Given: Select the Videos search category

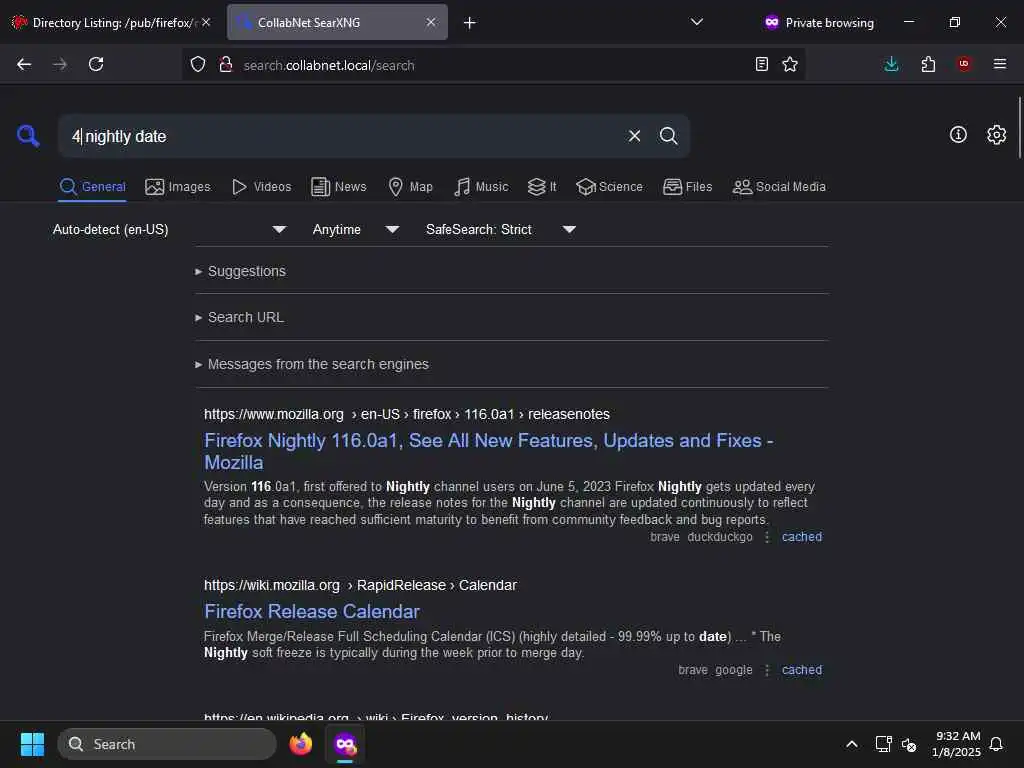Looking at the screenshot, I should click(261, 187).
